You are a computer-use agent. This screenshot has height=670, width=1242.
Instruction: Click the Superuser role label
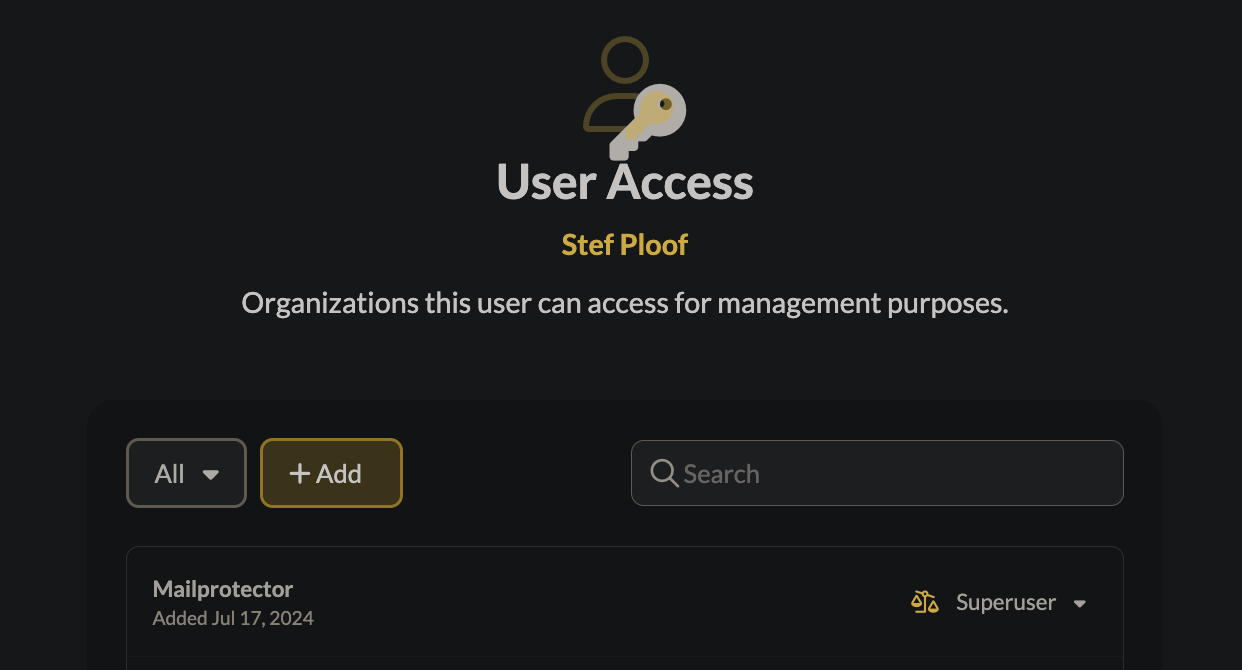pyautogui.click(x=1005, y=602)
